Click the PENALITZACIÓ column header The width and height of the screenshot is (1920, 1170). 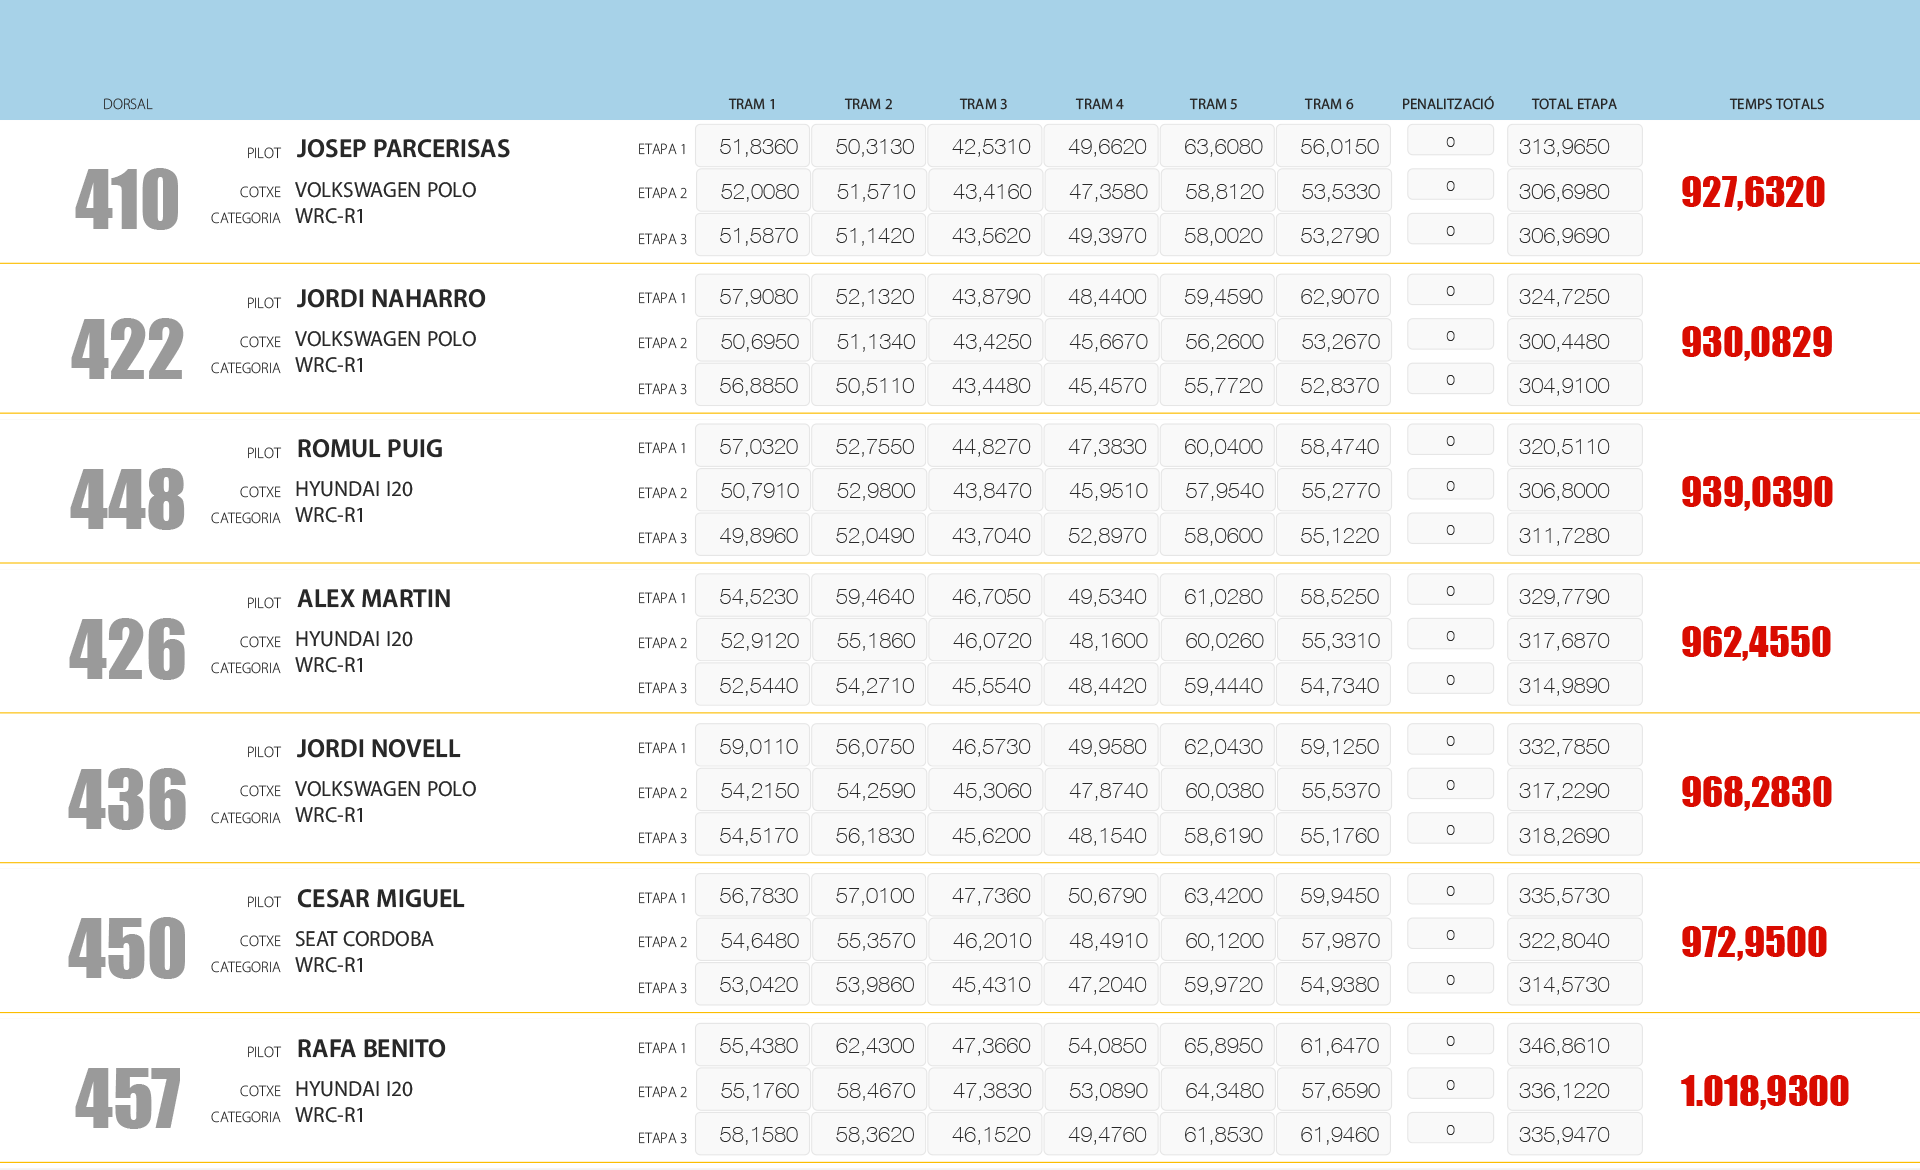1447,104
